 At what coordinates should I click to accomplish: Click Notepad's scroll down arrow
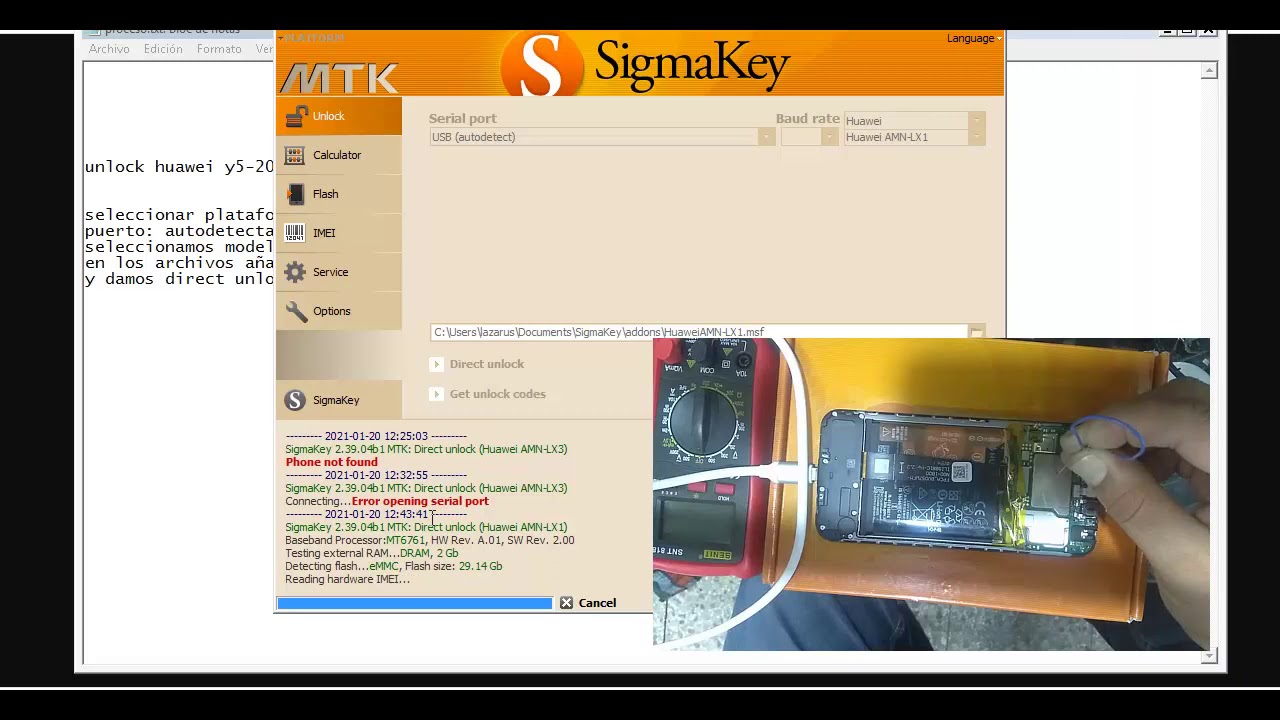1210,655
